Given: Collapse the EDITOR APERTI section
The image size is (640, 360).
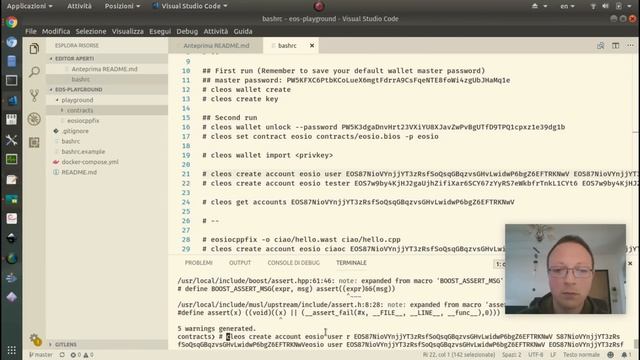Looking at the screenshot, I should [x=107, y=59].
